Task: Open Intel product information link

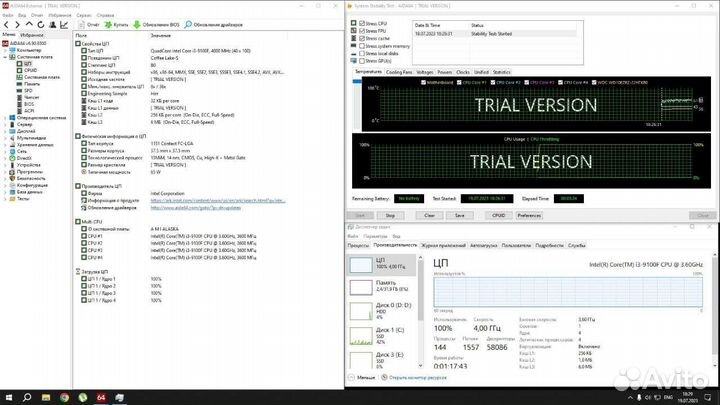Action: point(218,201)
